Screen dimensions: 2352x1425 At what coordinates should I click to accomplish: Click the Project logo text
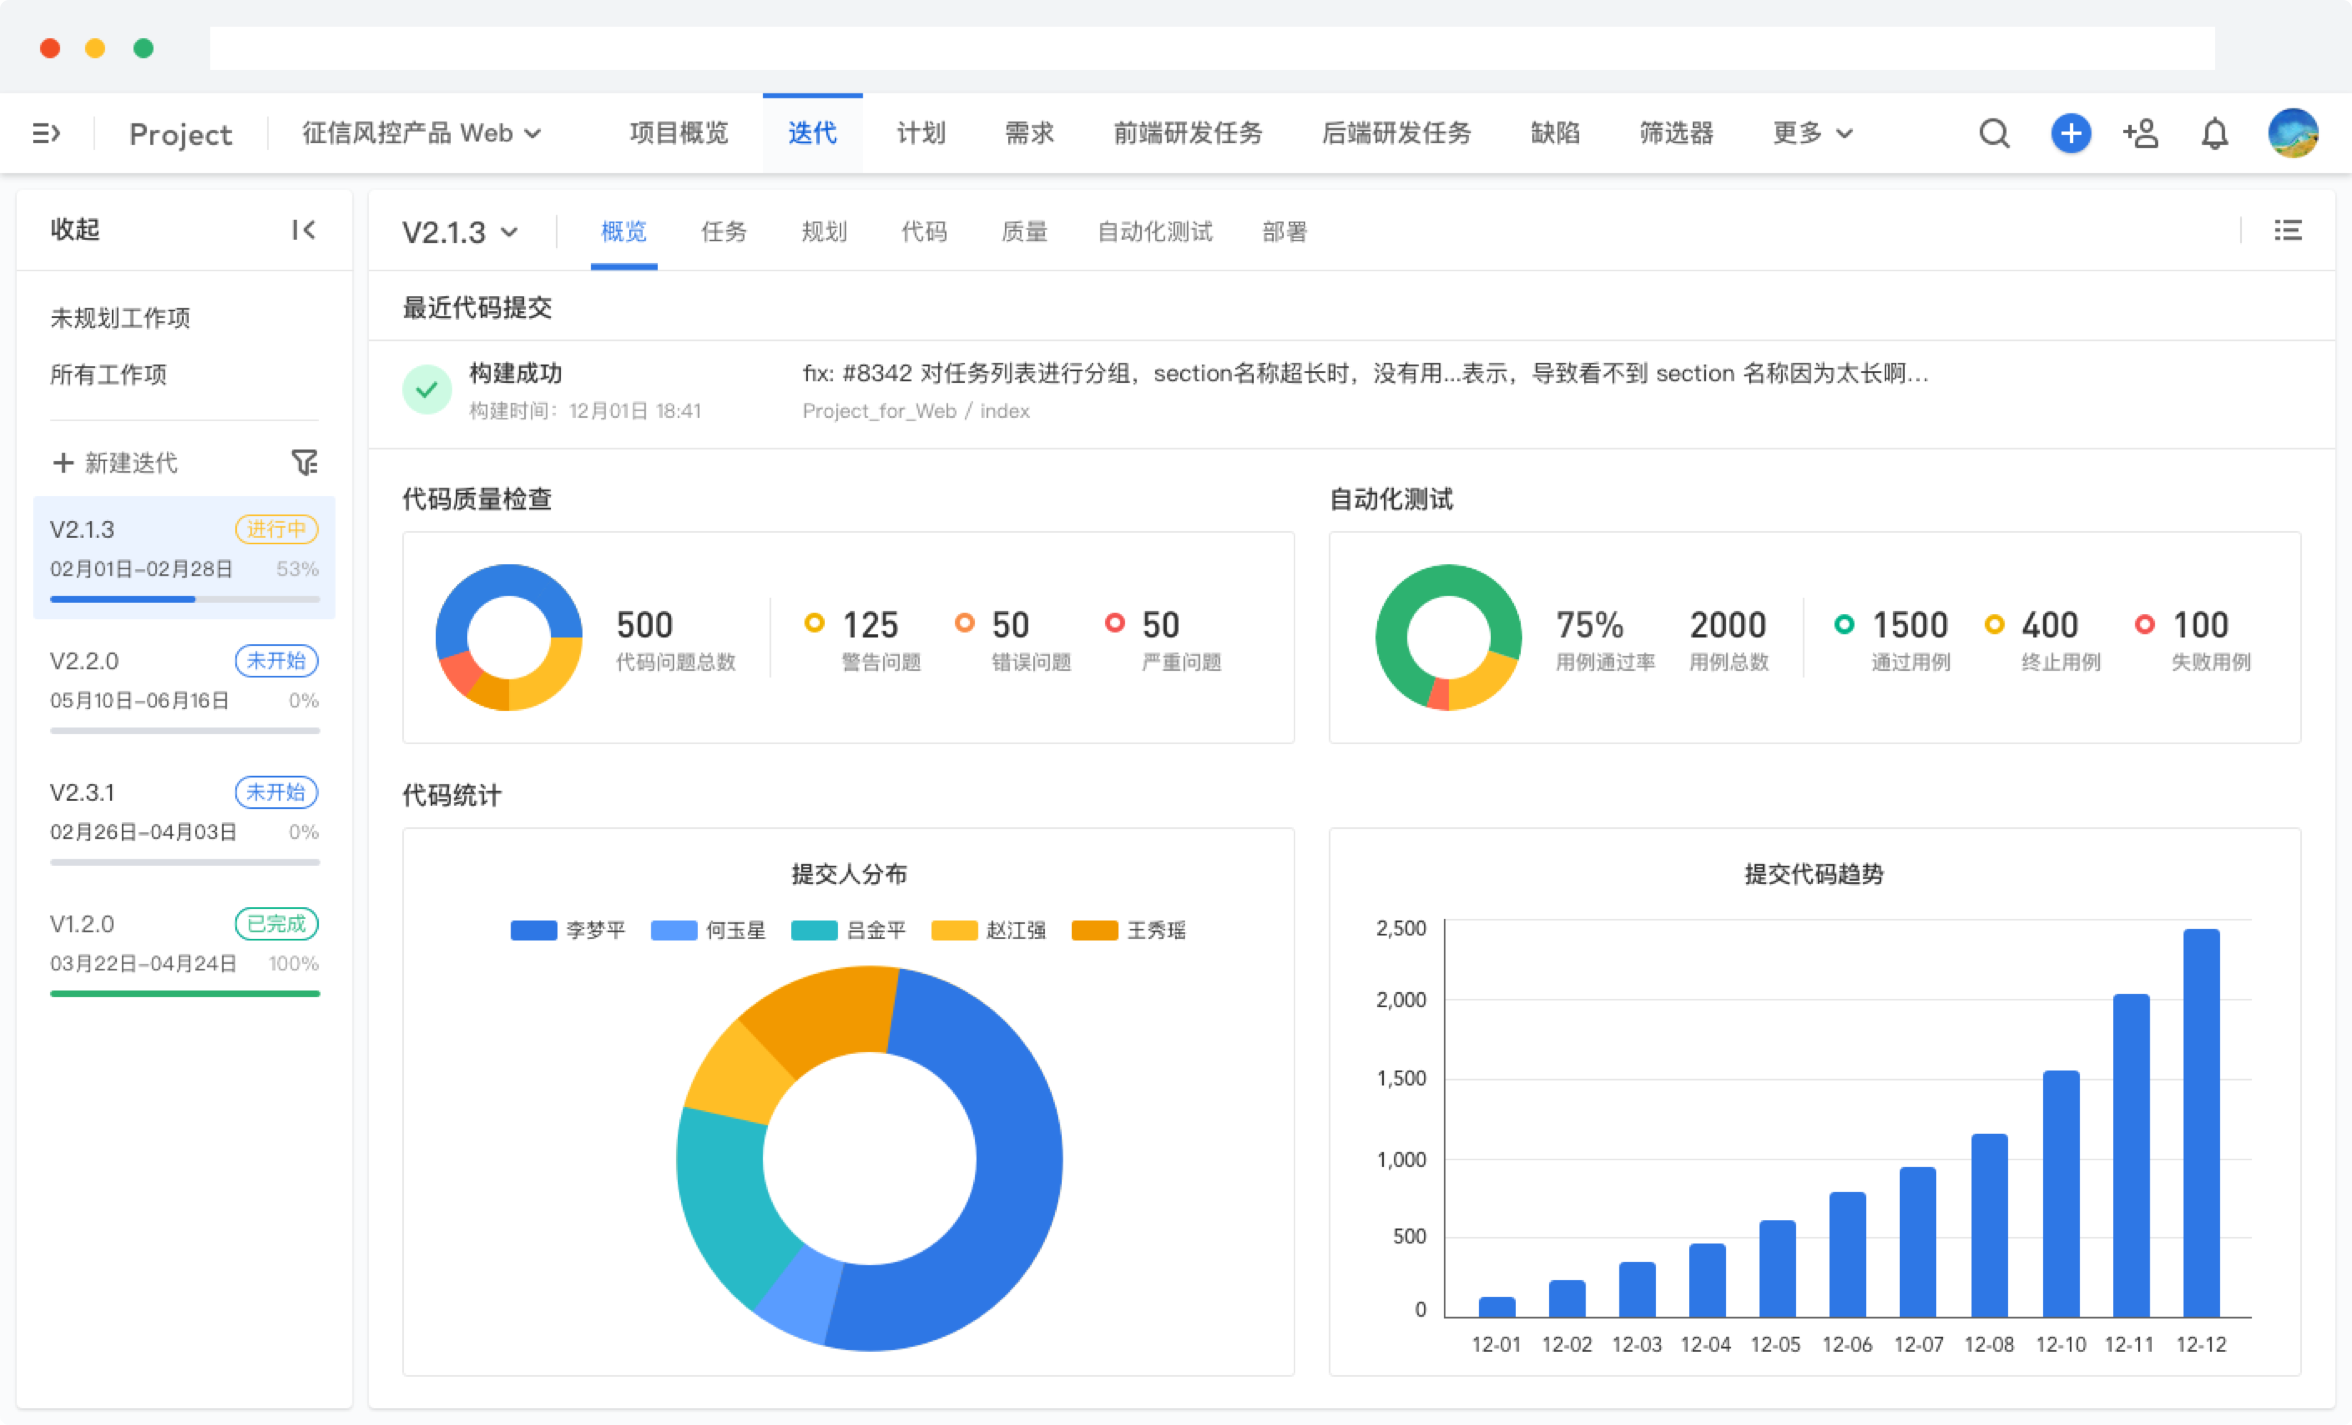[x=180, y=133]
